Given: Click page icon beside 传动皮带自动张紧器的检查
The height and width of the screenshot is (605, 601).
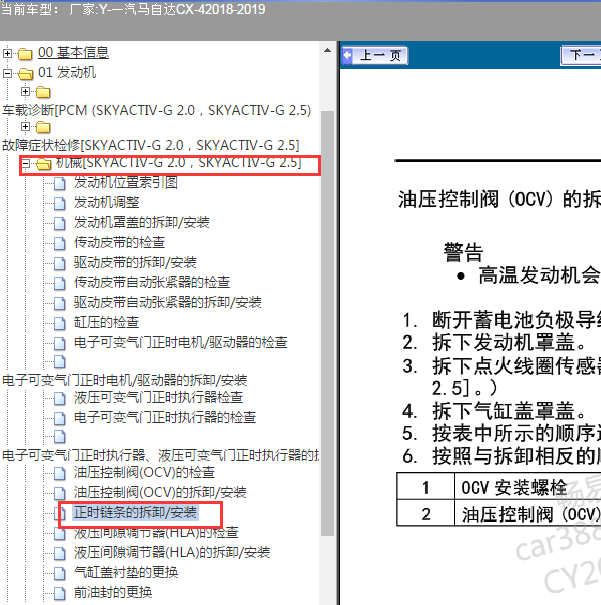Looking at the screenshot, I should point(59,284).
